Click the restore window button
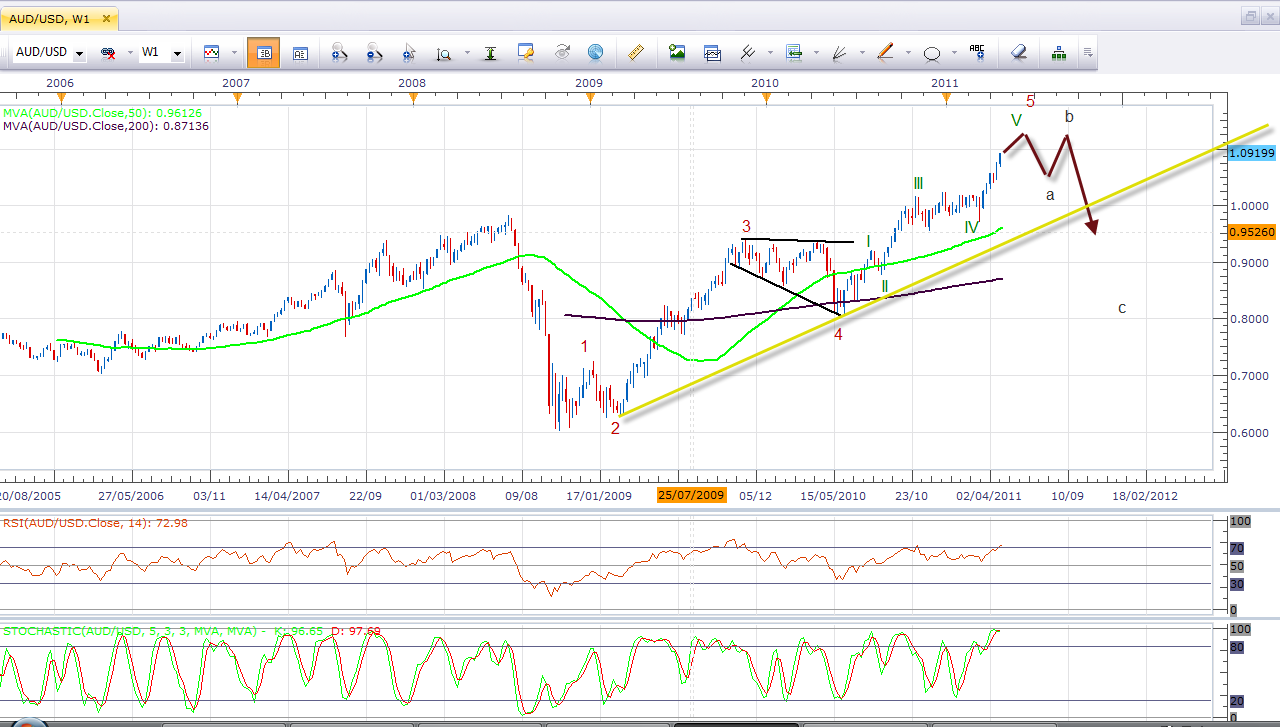The image size is (1280, 727). (x=1250, y=16)
